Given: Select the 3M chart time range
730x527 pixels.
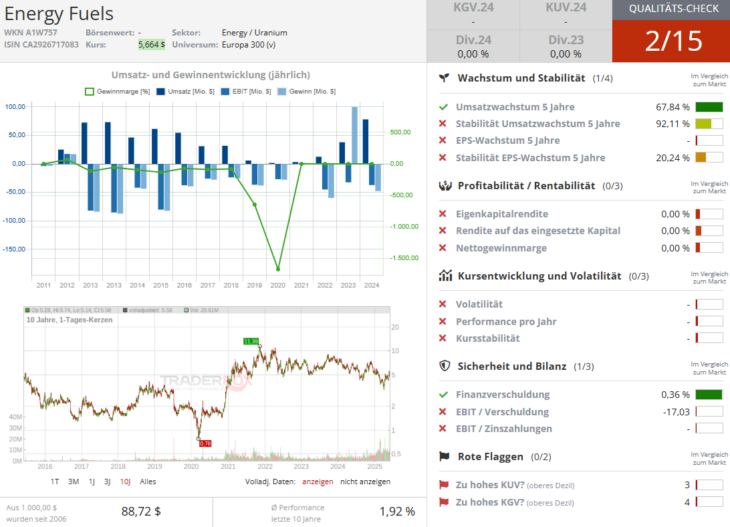Looking at the screenshot, I should click(74, 481).
